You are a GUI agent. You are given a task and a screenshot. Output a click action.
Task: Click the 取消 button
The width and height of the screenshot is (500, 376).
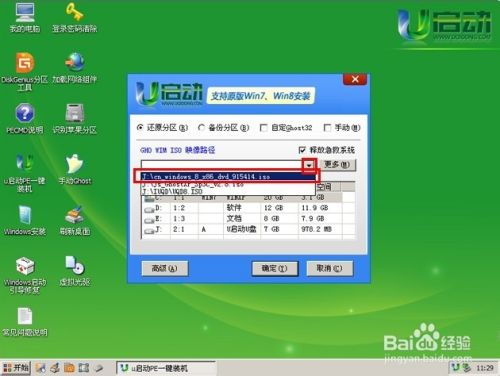tap(329, 268)
